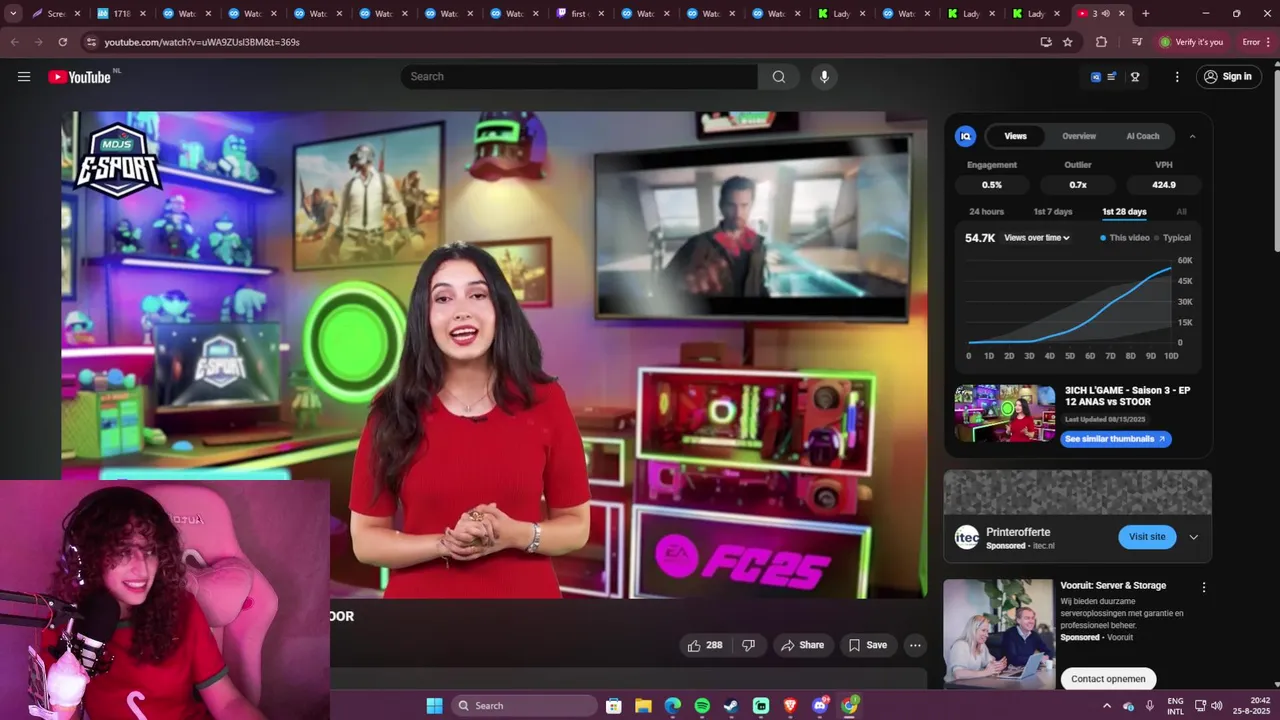Reload the page in browser toolbar
The image size is (1280, 720).
(63, 42)
